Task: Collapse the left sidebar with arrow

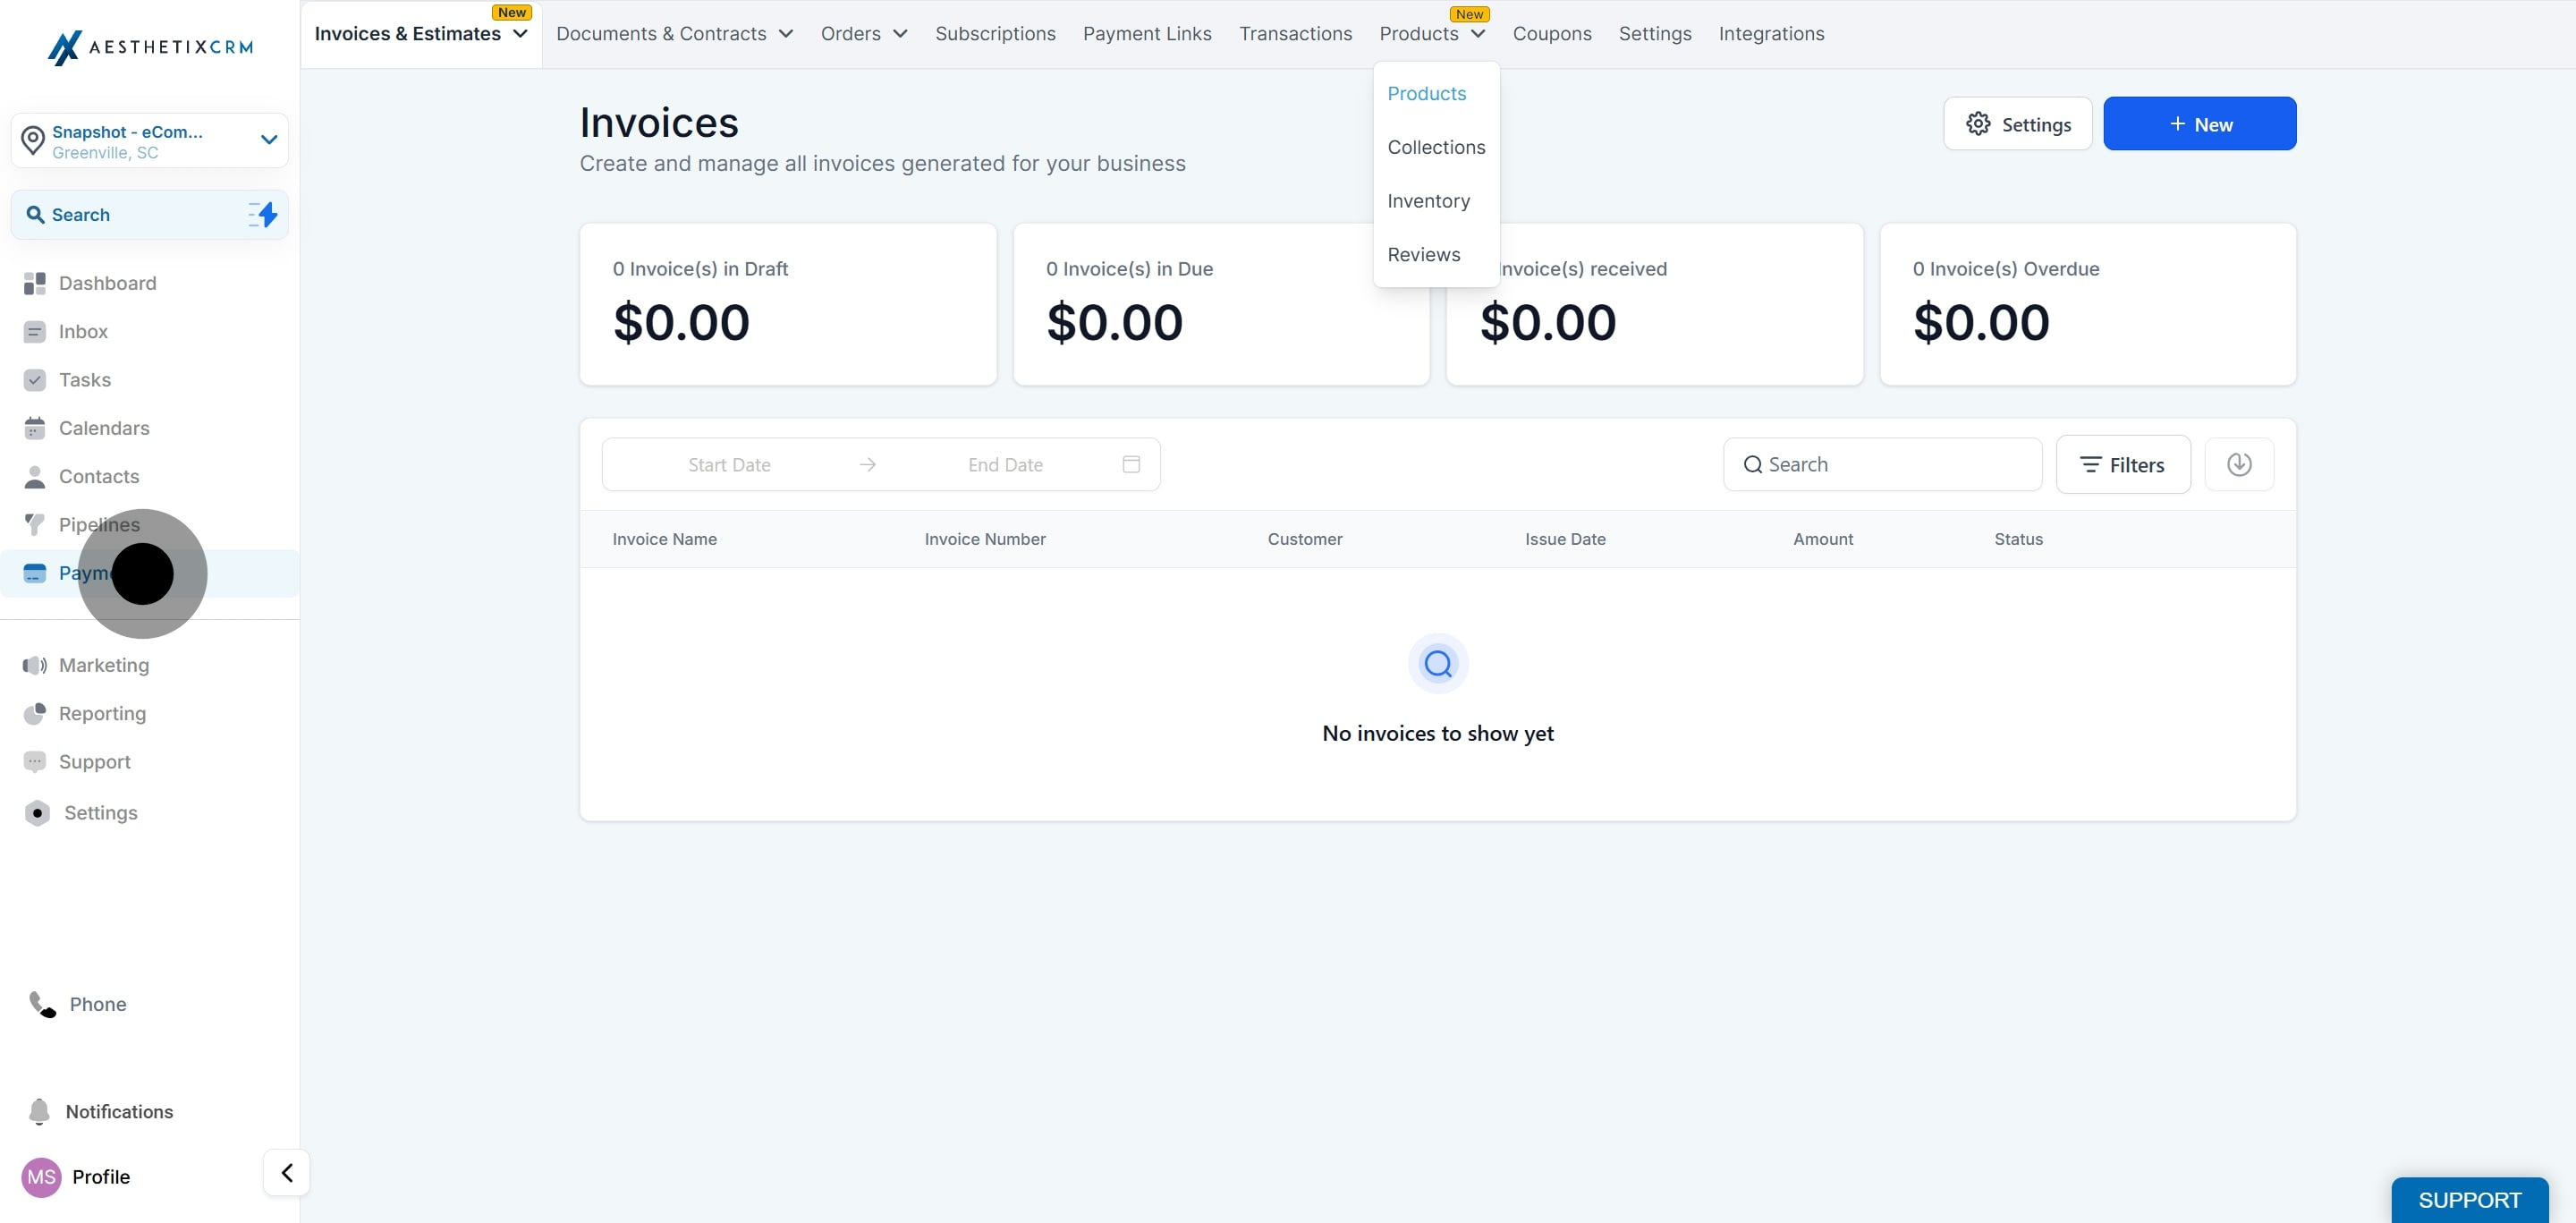Action: pyautogui.click(x=286, y=1172)
